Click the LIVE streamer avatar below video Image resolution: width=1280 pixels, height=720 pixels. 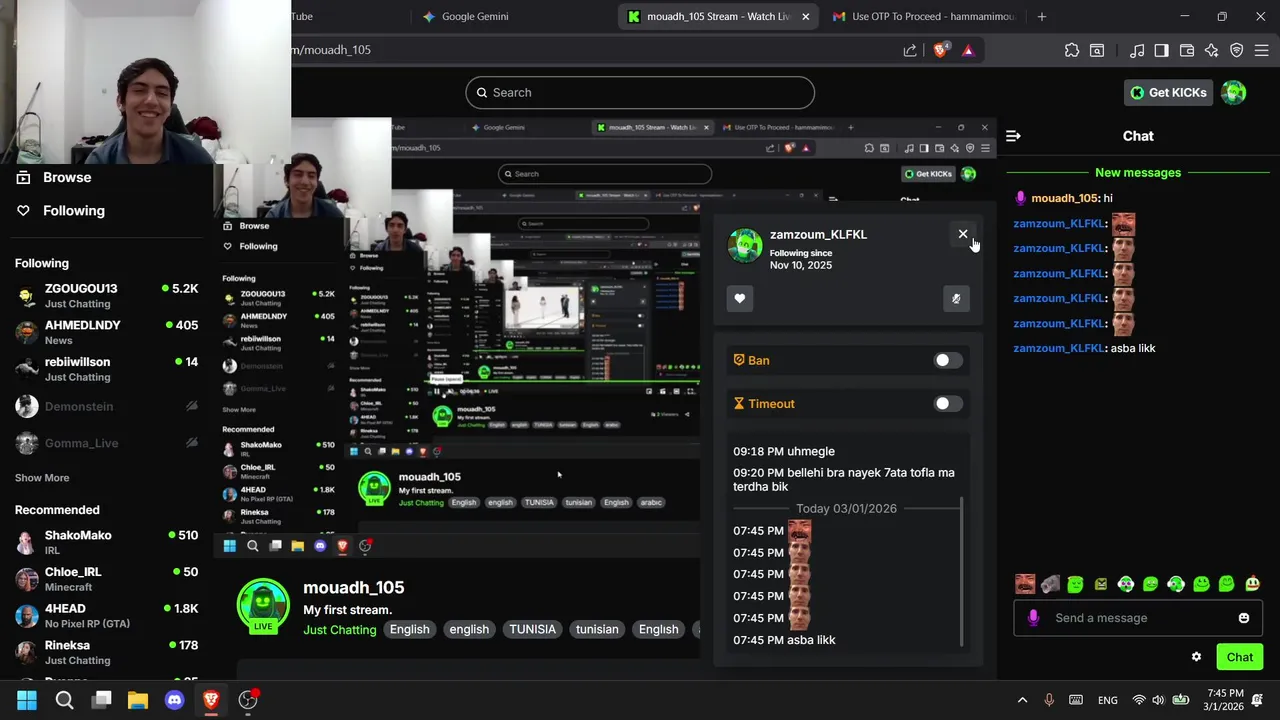[x=263, y=605]
